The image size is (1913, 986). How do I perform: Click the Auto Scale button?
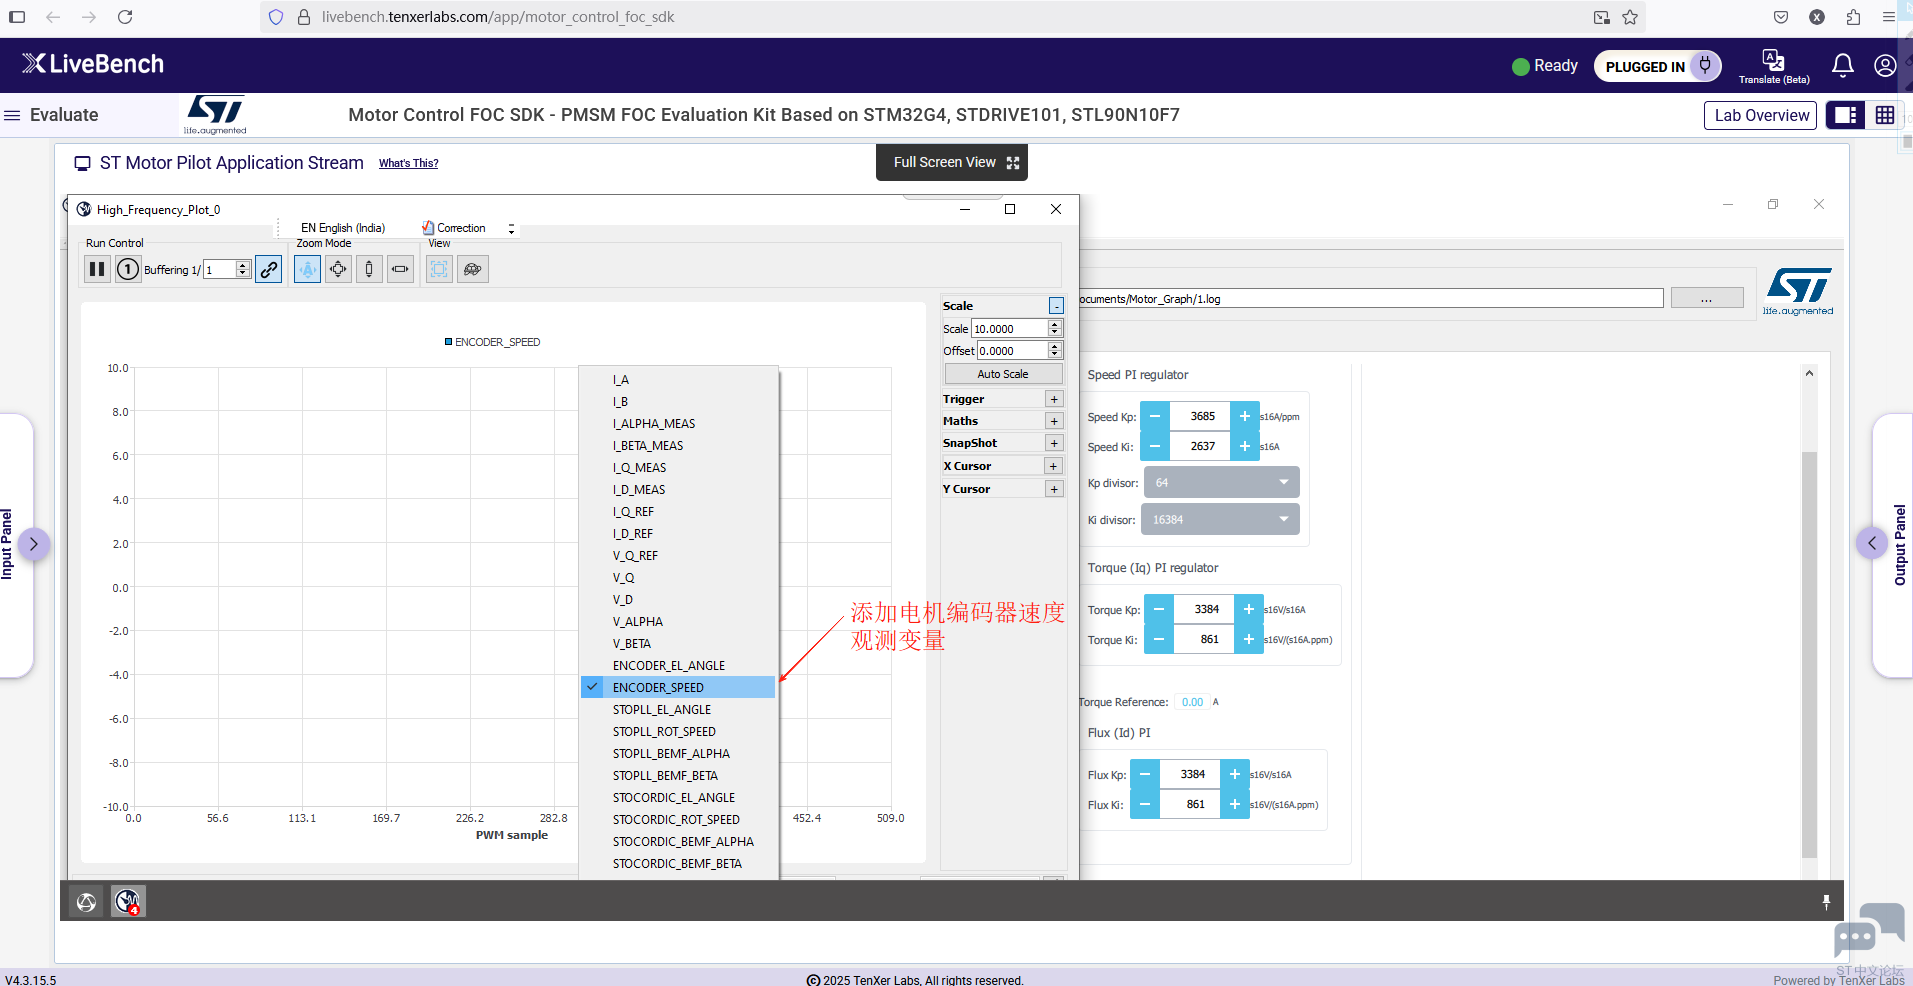pyautogui.click(x=1003, y=374)
